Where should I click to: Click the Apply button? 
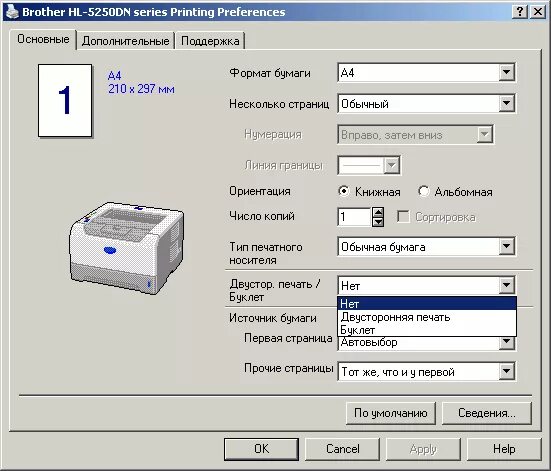click(x=423, y=449)
